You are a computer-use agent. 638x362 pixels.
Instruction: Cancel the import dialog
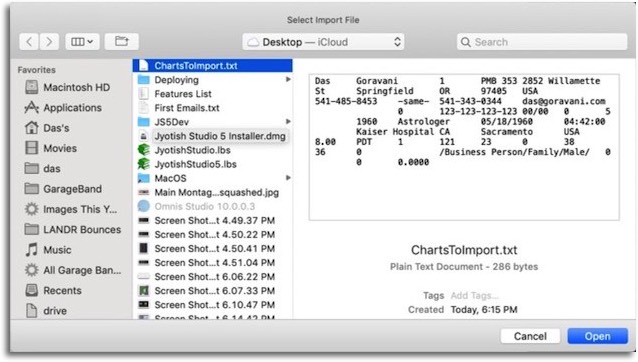tap(530, 336)
